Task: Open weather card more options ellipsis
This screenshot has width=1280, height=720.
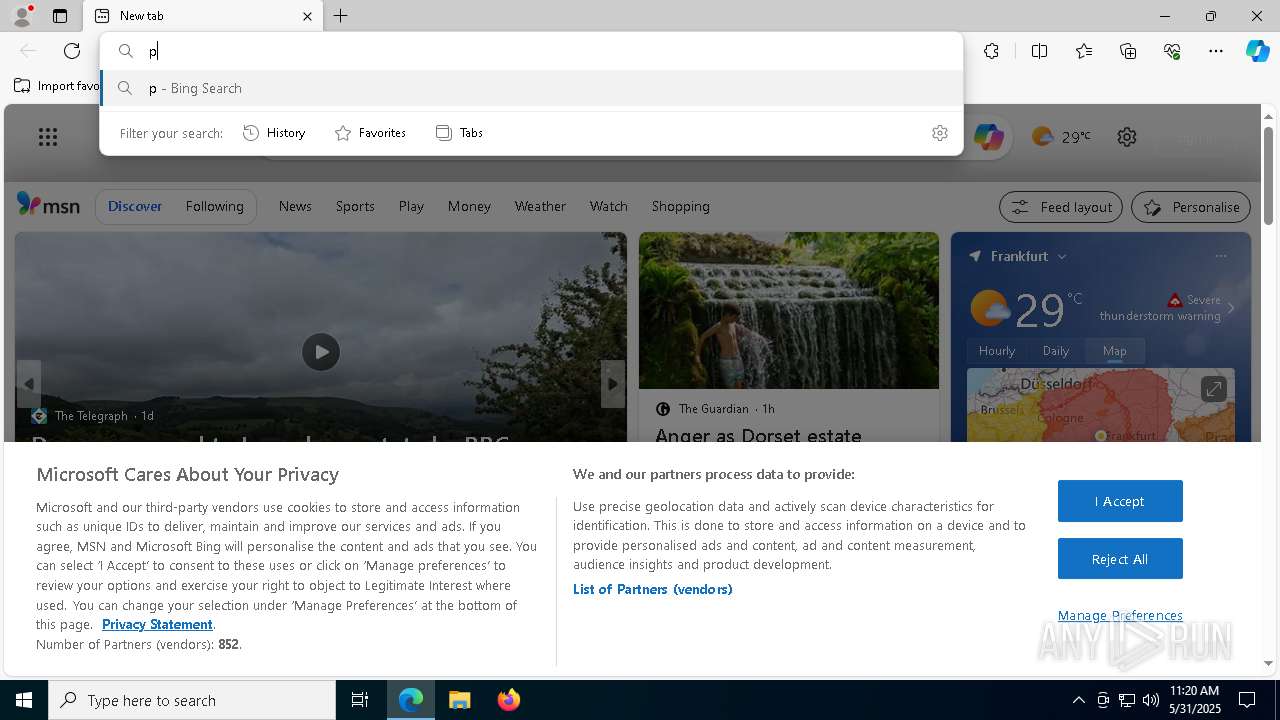Action: pos(1220,256)
